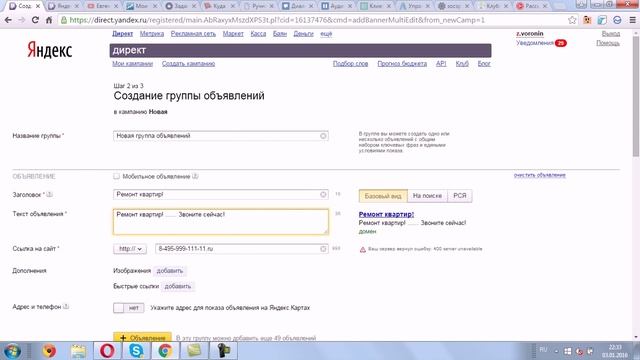This screenshot has height=360, width=640.
Task: Click the Яндекс logo
Action: [50, 51]
